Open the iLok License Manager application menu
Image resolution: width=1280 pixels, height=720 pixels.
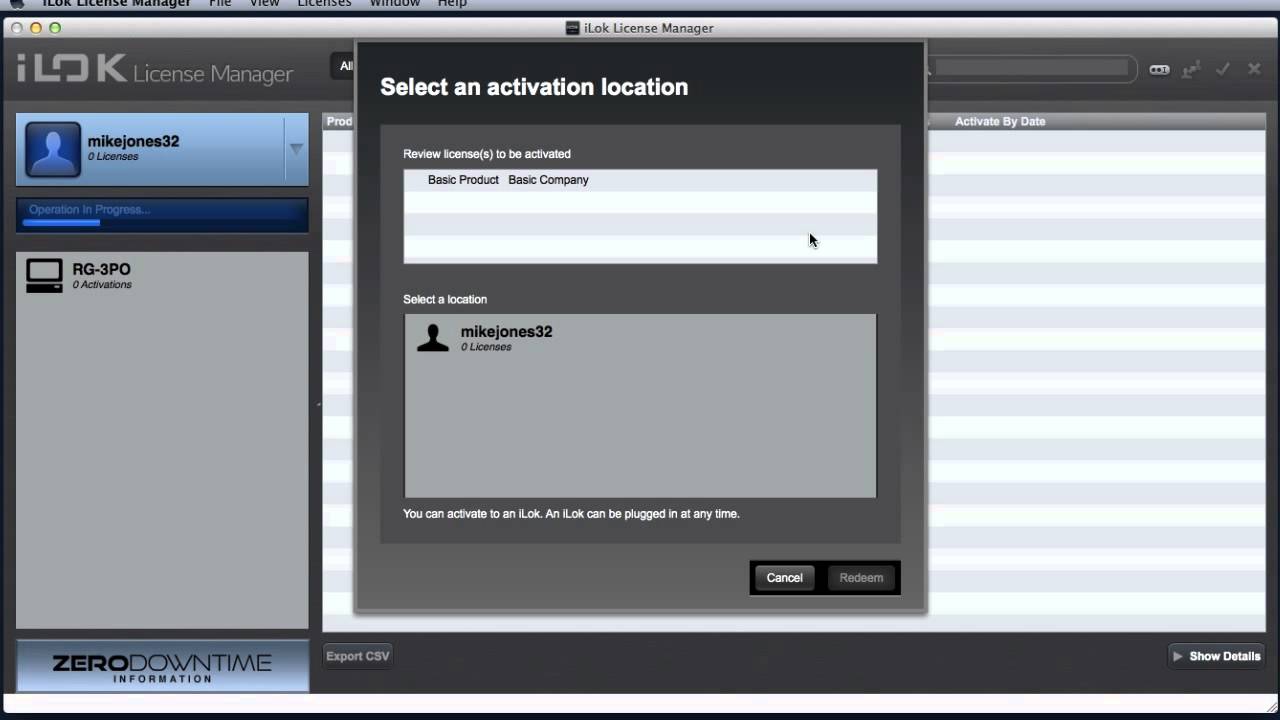pos(116,4)
